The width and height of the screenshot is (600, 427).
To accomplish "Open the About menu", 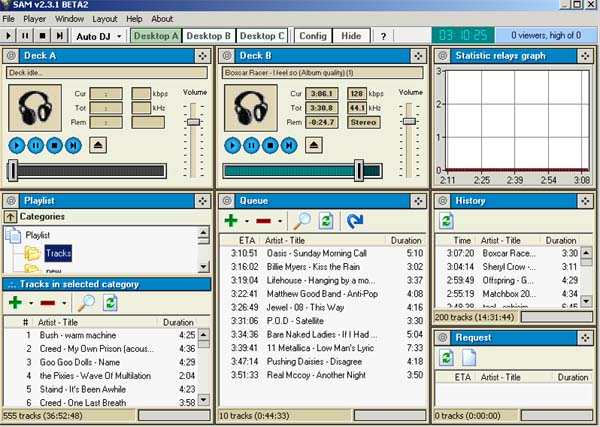I will pyautogui.click(x=162, y=19).
